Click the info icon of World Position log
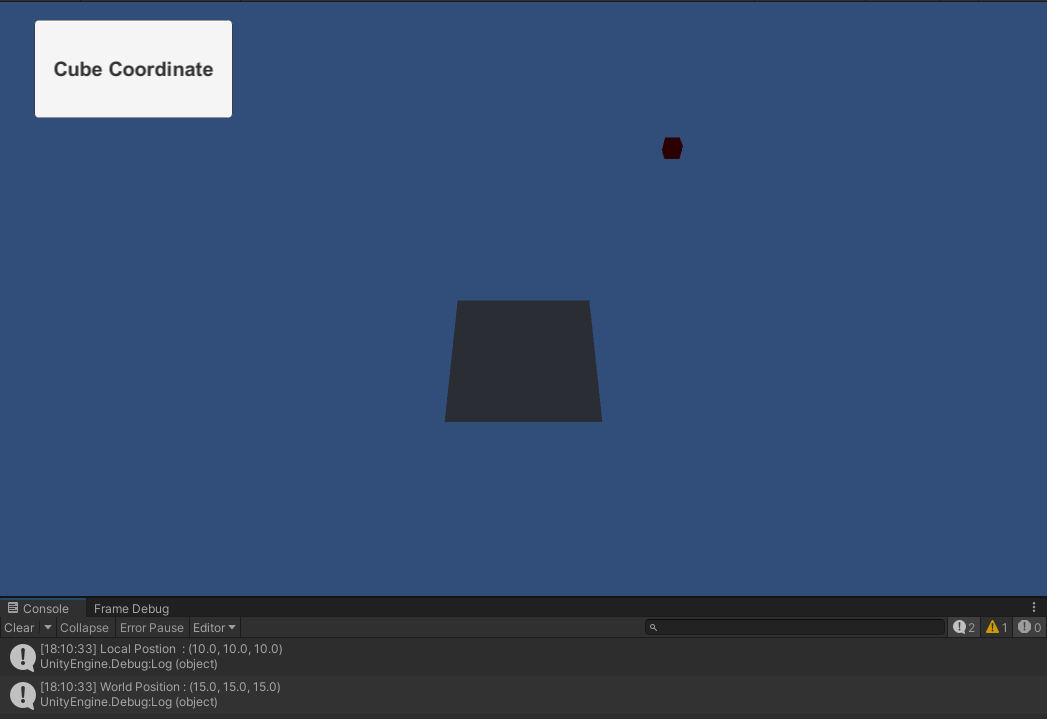Screen dimensions: 1047x719 pos(23,695)
